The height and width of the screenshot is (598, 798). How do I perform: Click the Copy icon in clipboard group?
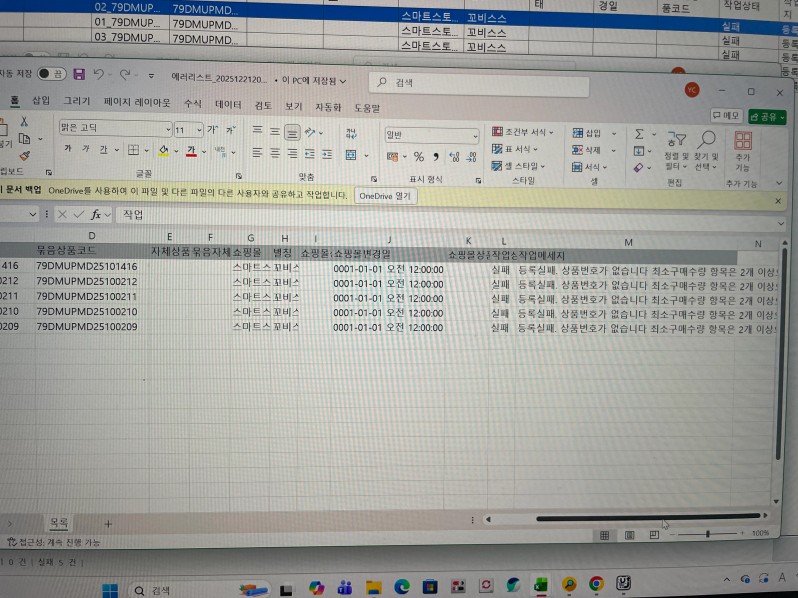coord(24,138)
